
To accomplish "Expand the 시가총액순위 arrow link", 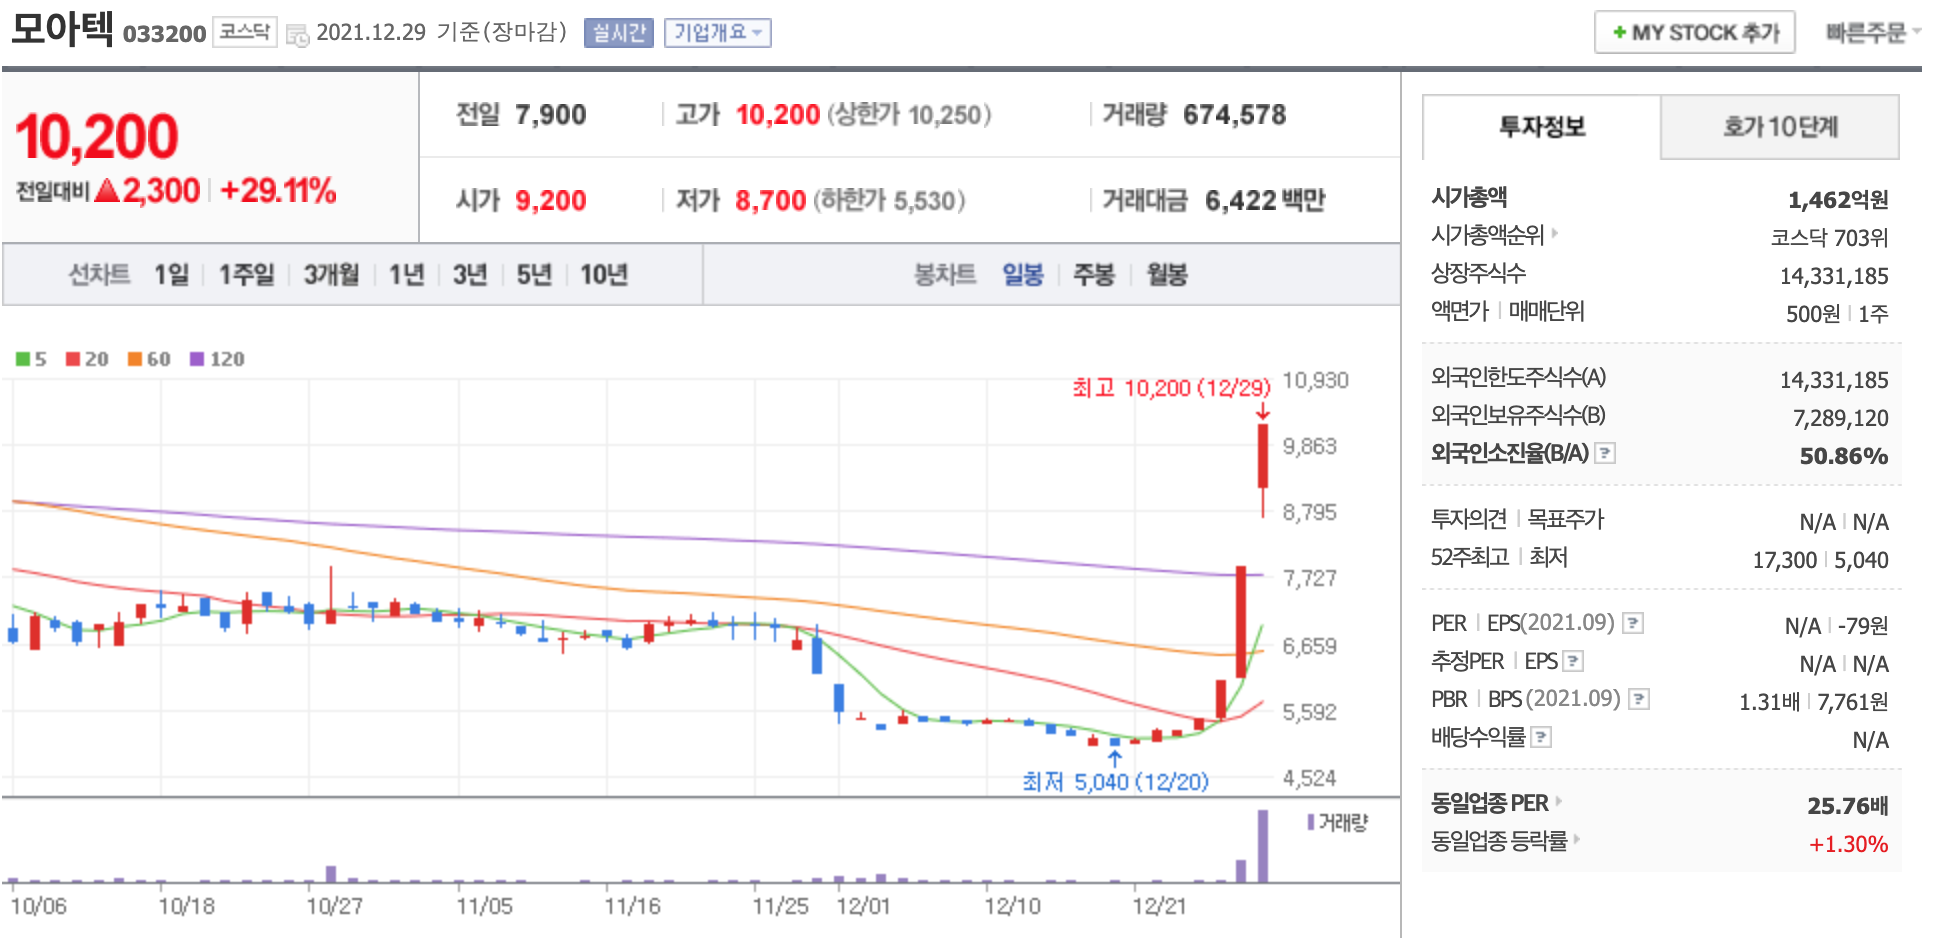I will coord(1555,233).
